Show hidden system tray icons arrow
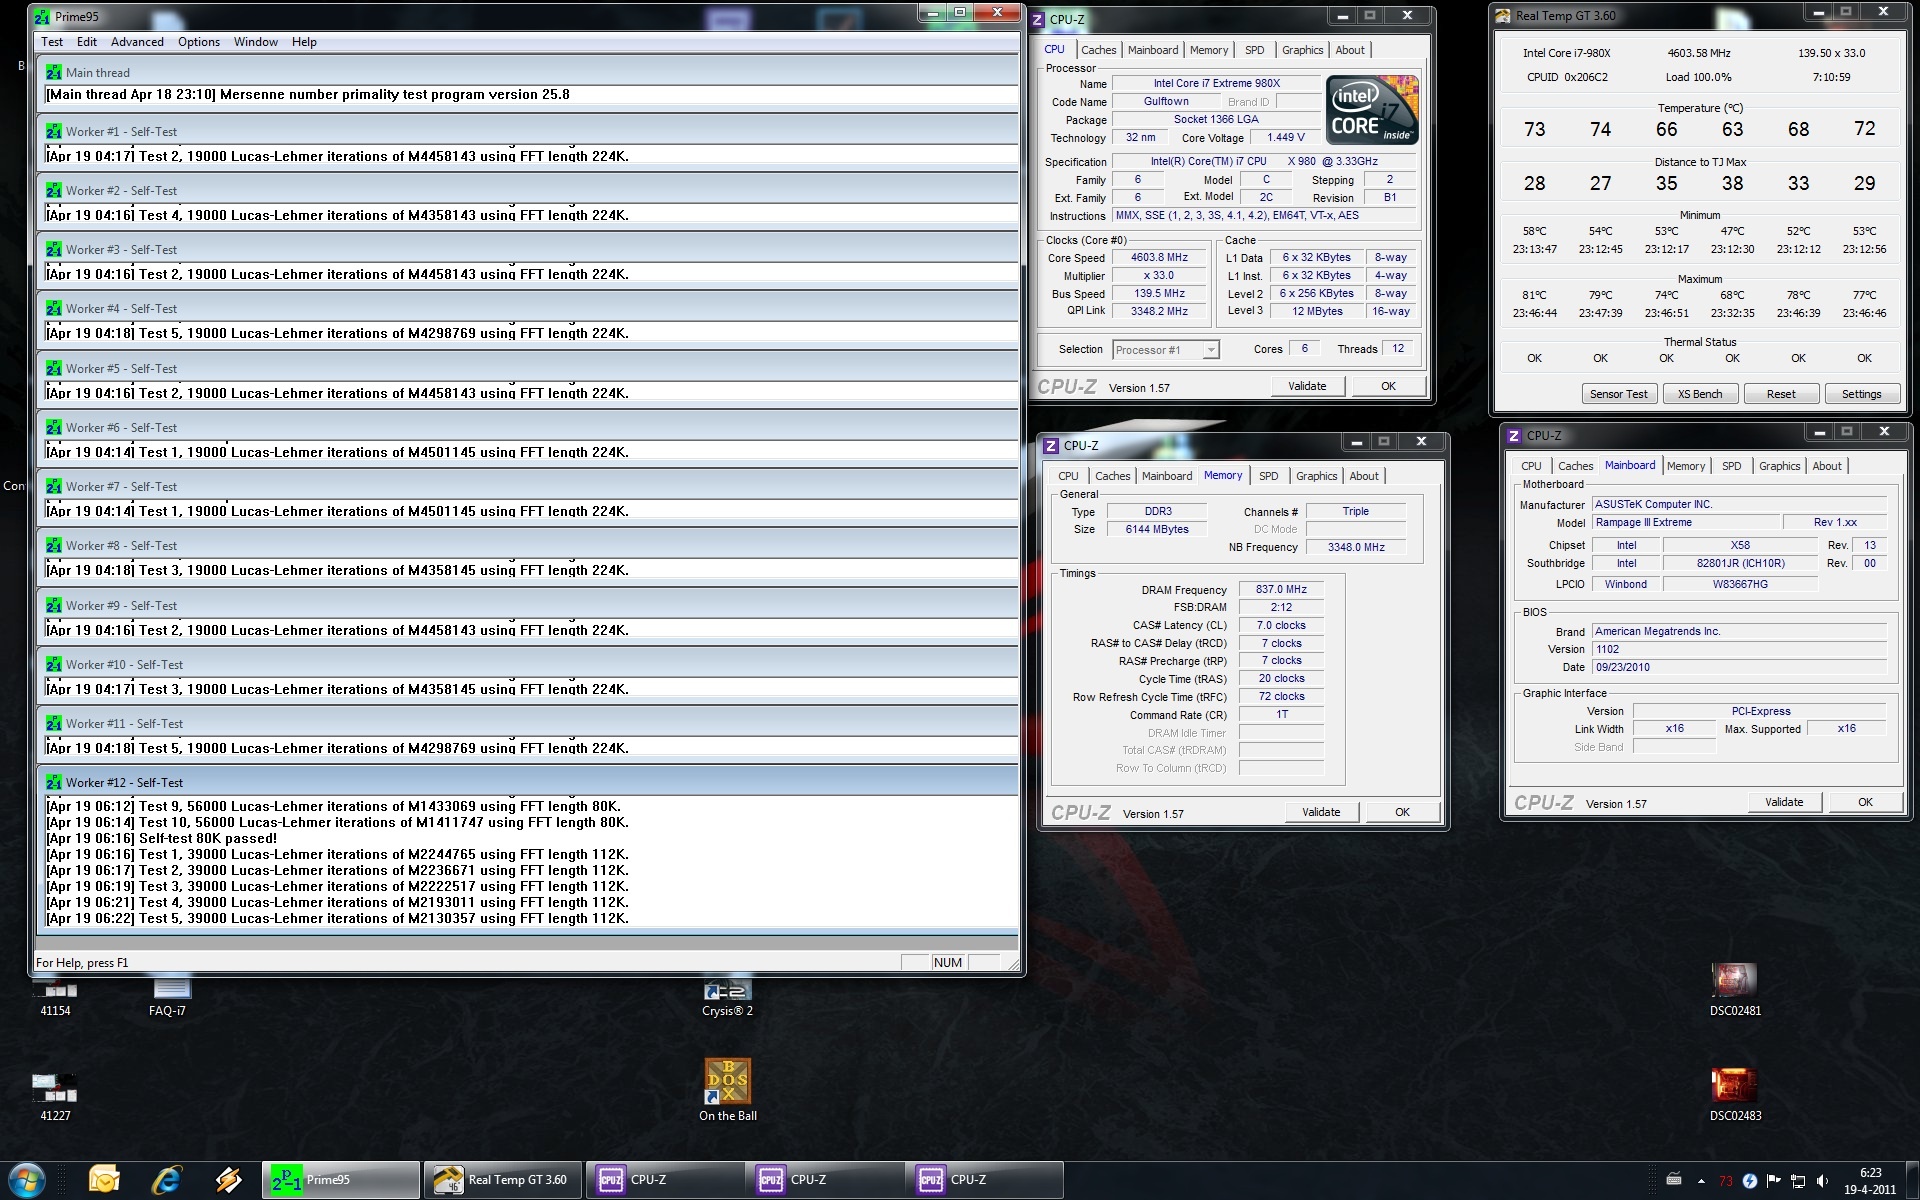Image resolution: width=1920 pixels, height=1200 pixels. [1701, 1181]
